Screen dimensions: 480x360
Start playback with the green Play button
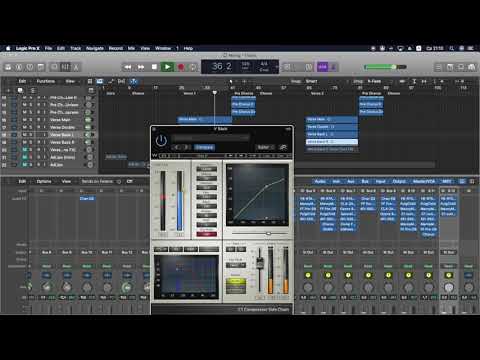pyautogui.click(x=167, y=67)
